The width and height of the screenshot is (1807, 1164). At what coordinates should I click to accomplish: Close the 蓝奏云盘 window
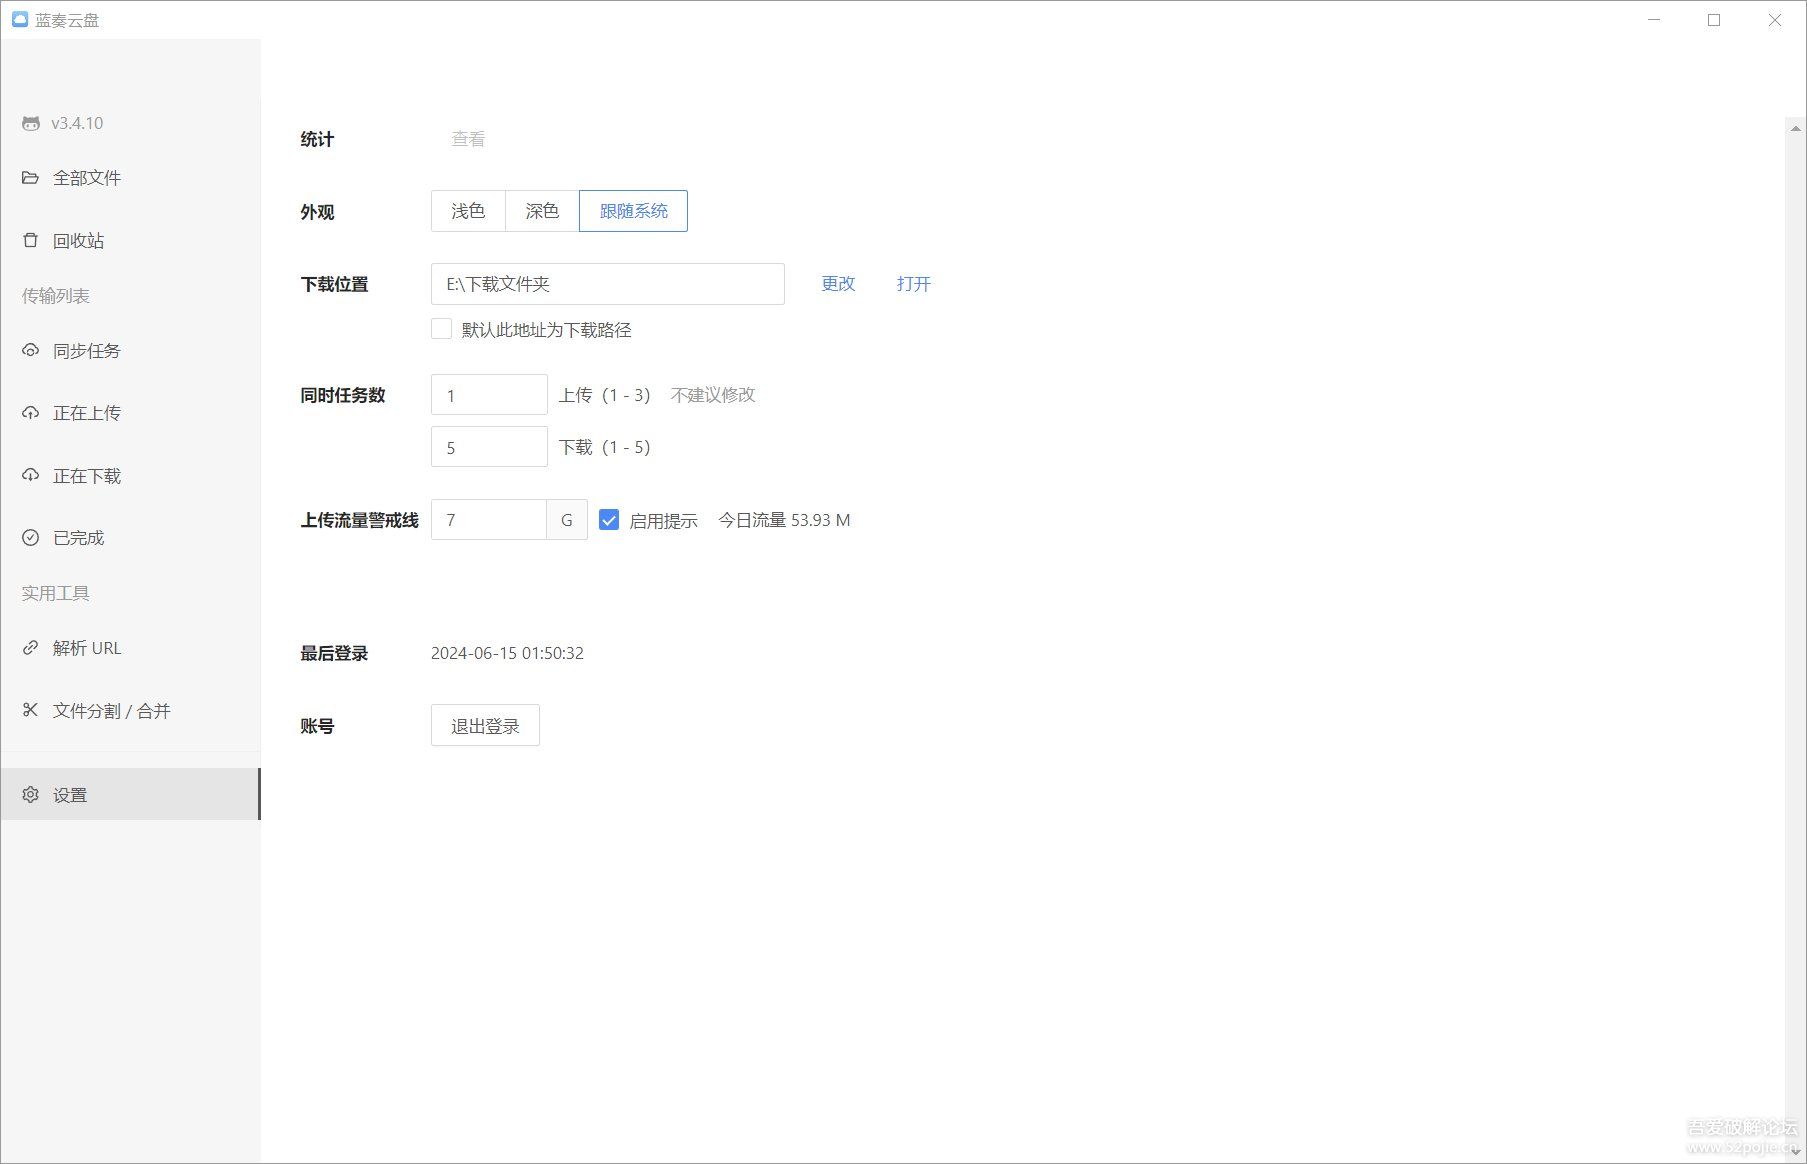[x=1774, y=20]
